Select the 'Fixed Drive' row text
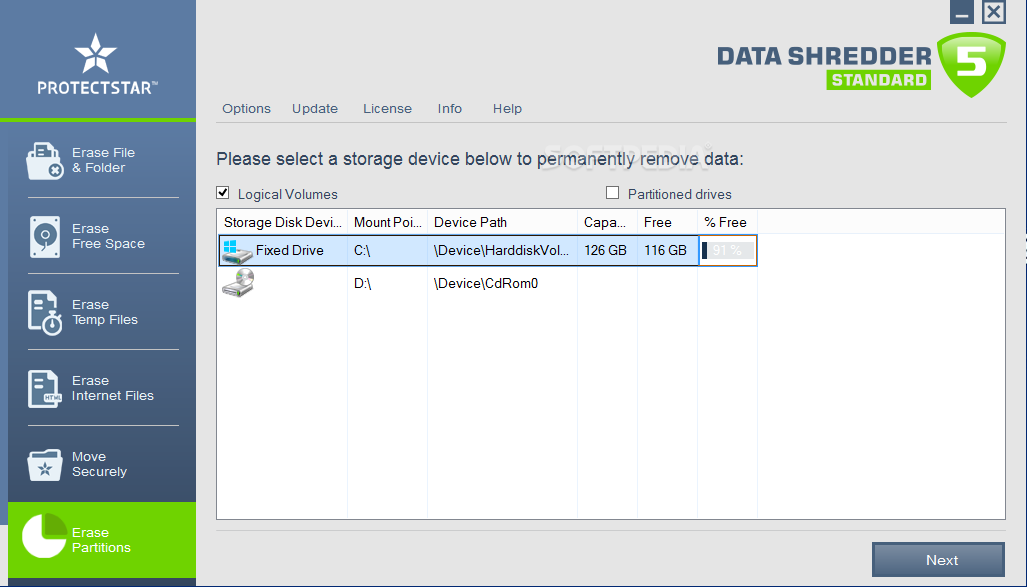Screen dimensions: 1027x587 289,250
